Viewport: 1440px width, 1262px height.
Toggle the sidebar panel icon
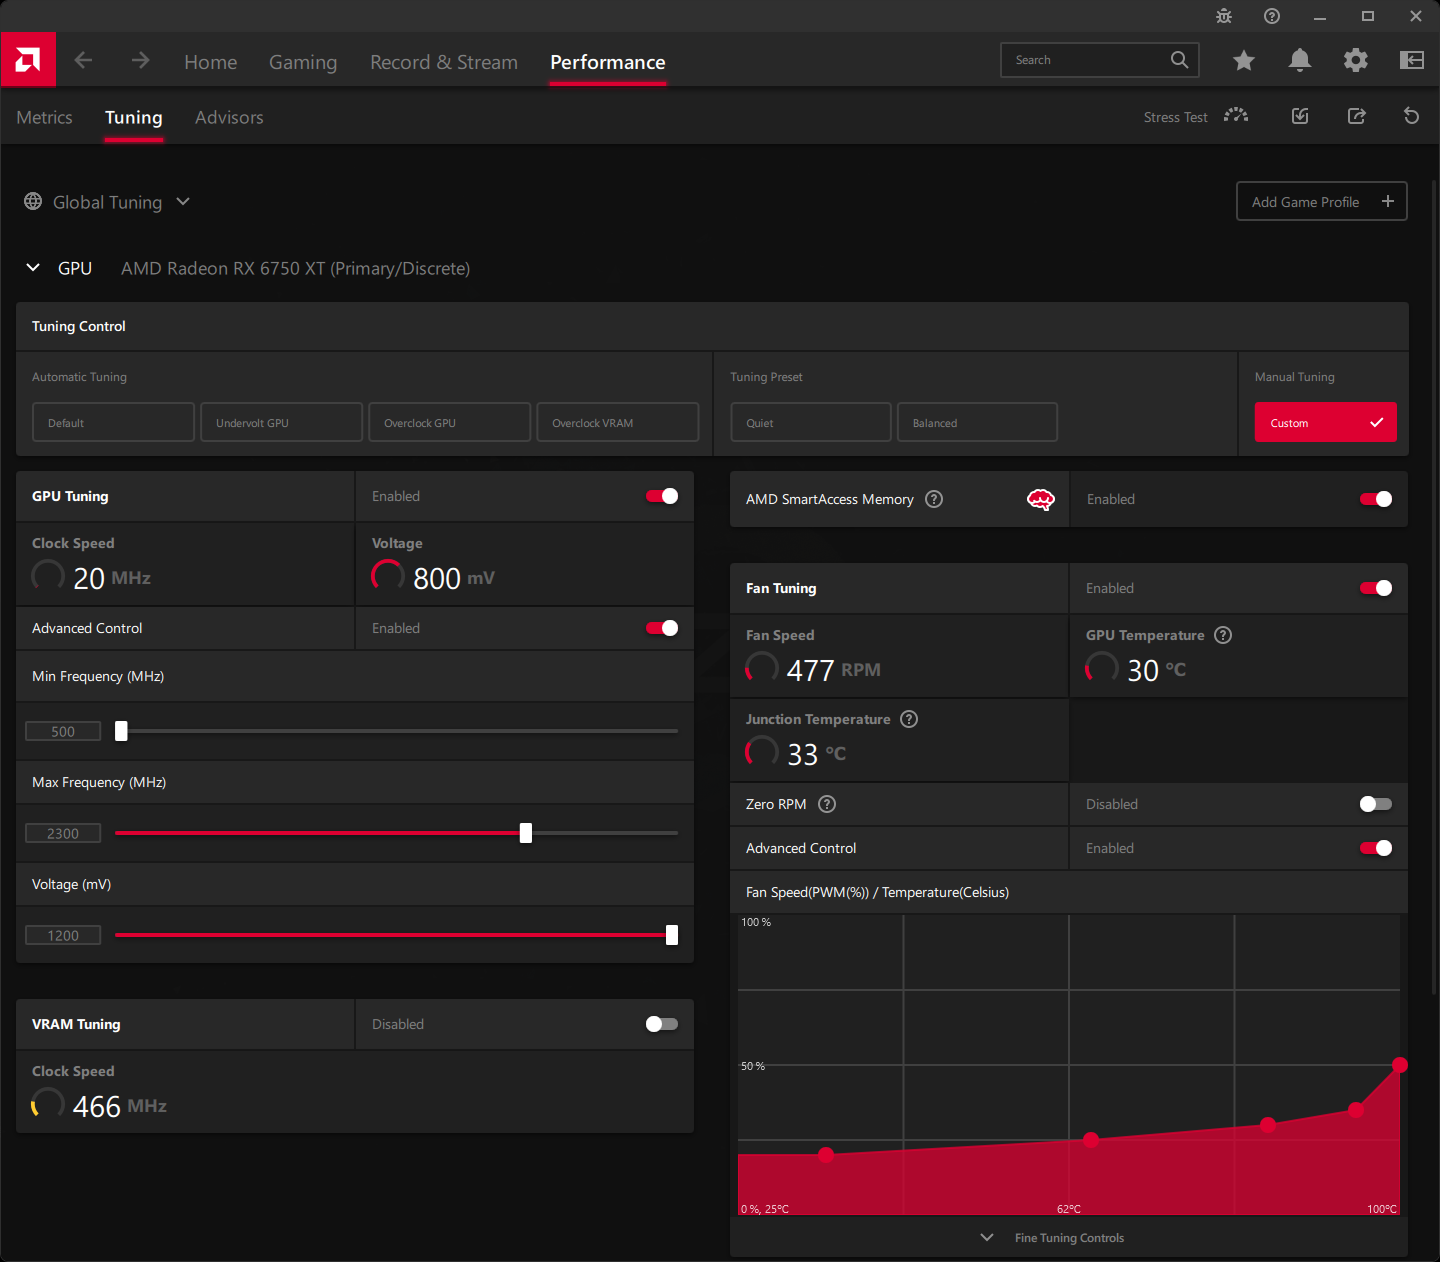tap(1412, 61)
